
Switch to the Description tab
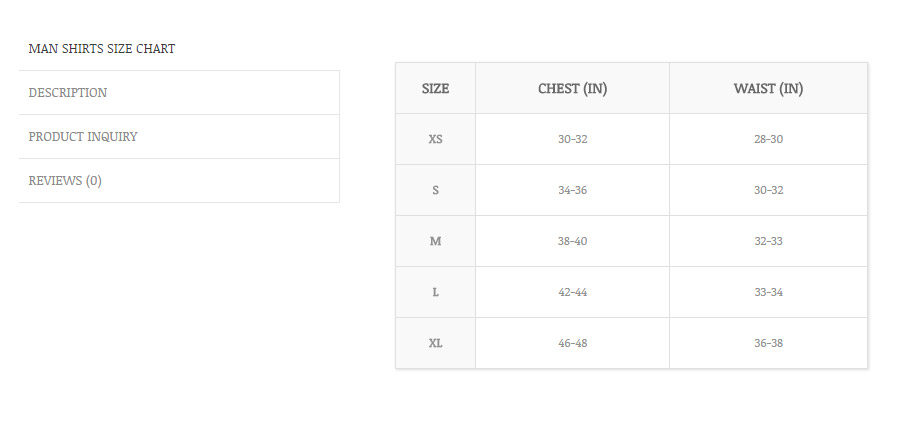point(68,93)
